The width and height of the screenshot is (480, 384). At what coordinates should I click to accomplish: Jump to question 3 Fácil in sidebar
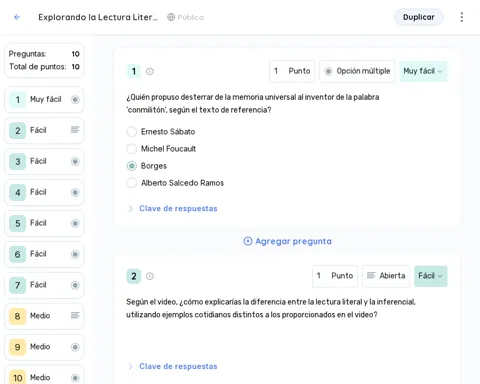point(44,162)
